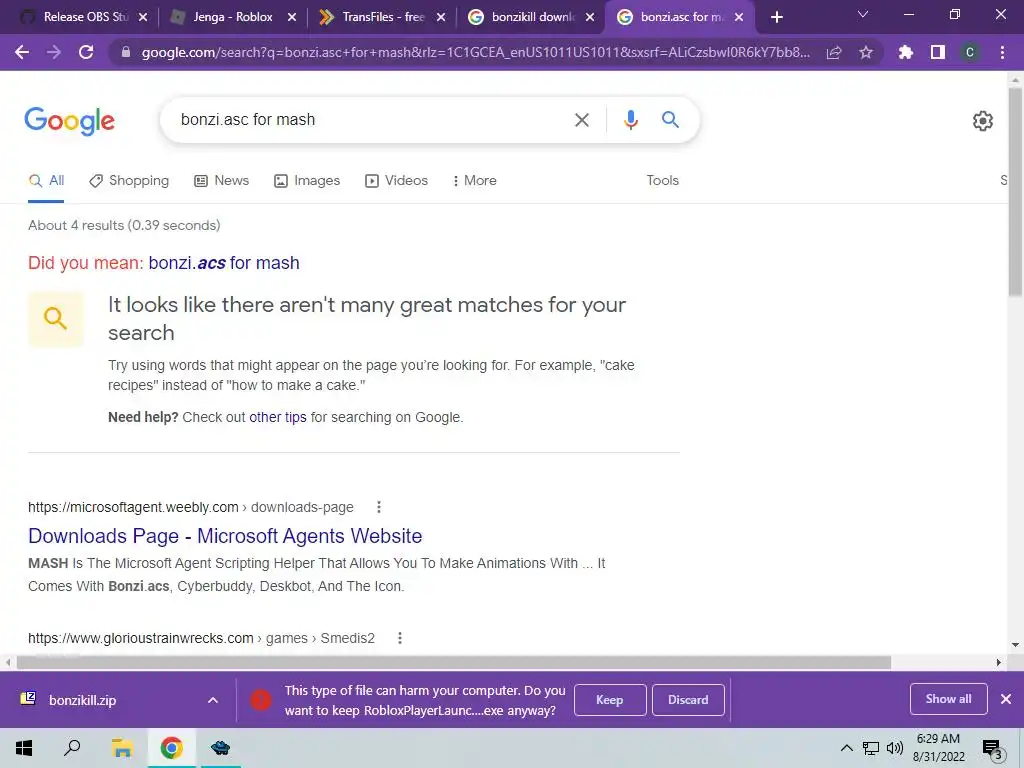Open Chrome three-dot menu

pos(1002,52)
